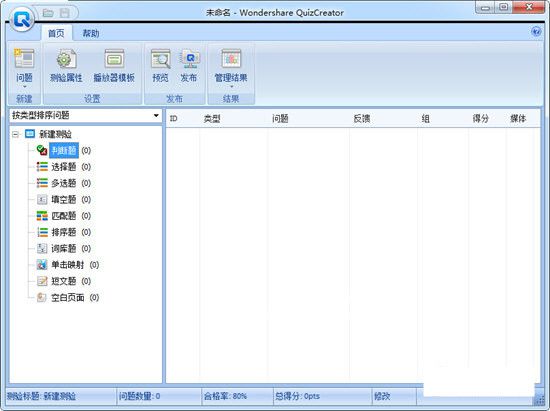The image size is (550, 411).
Task: Maximize the QuizCreator window
Action: [503, 7]
